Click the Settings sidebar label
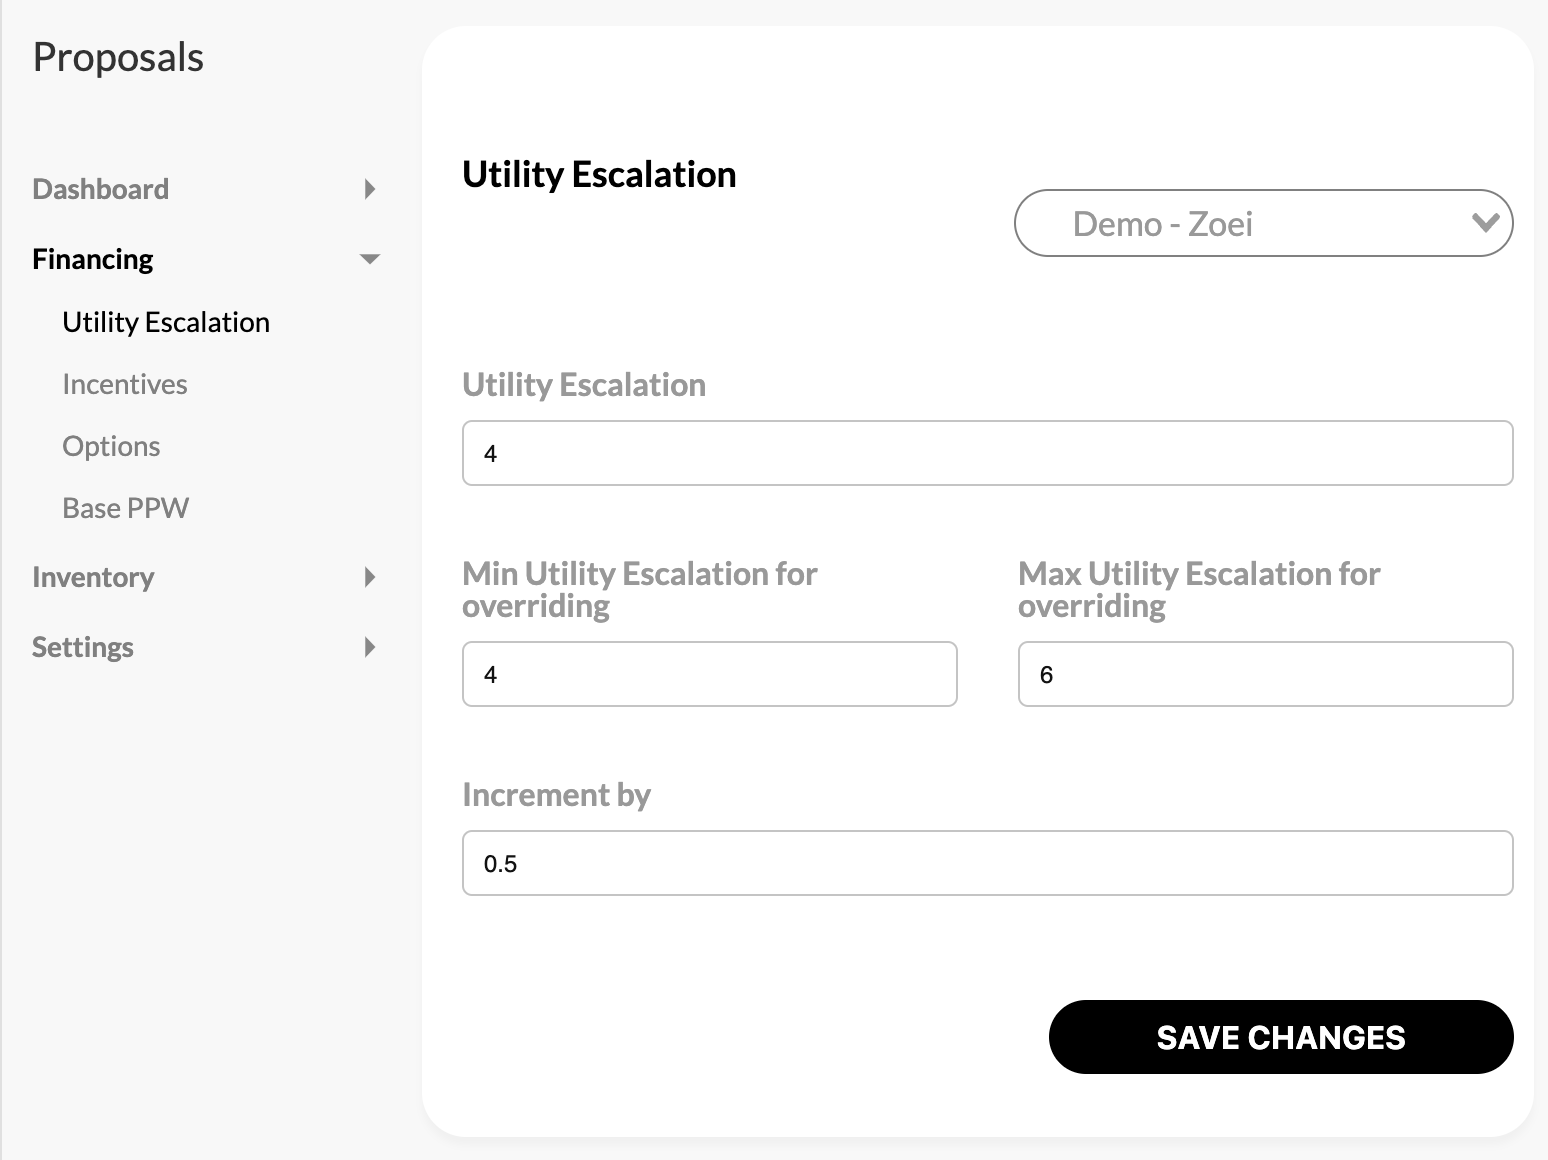This screenshot has height=1160, width=1548. (83, 647)
